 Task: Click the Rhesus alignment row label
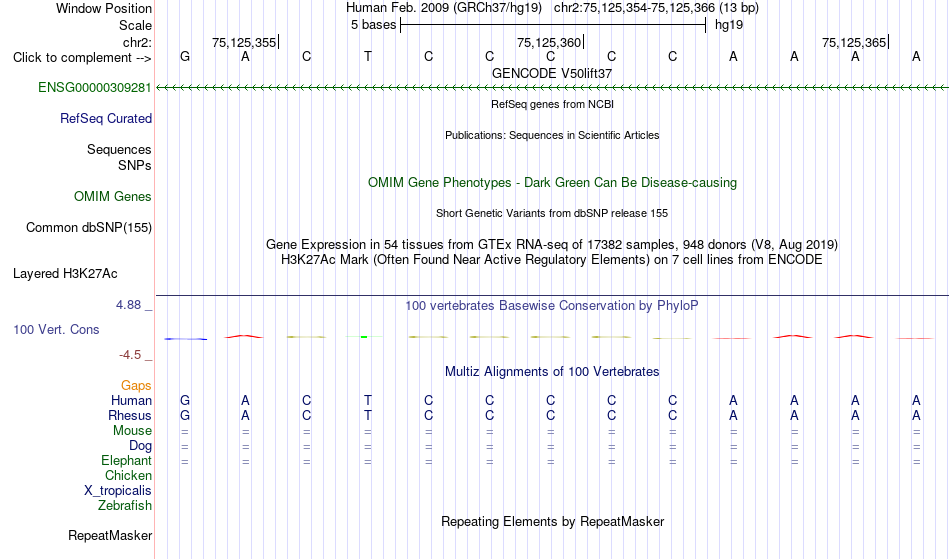coord(130,416)
